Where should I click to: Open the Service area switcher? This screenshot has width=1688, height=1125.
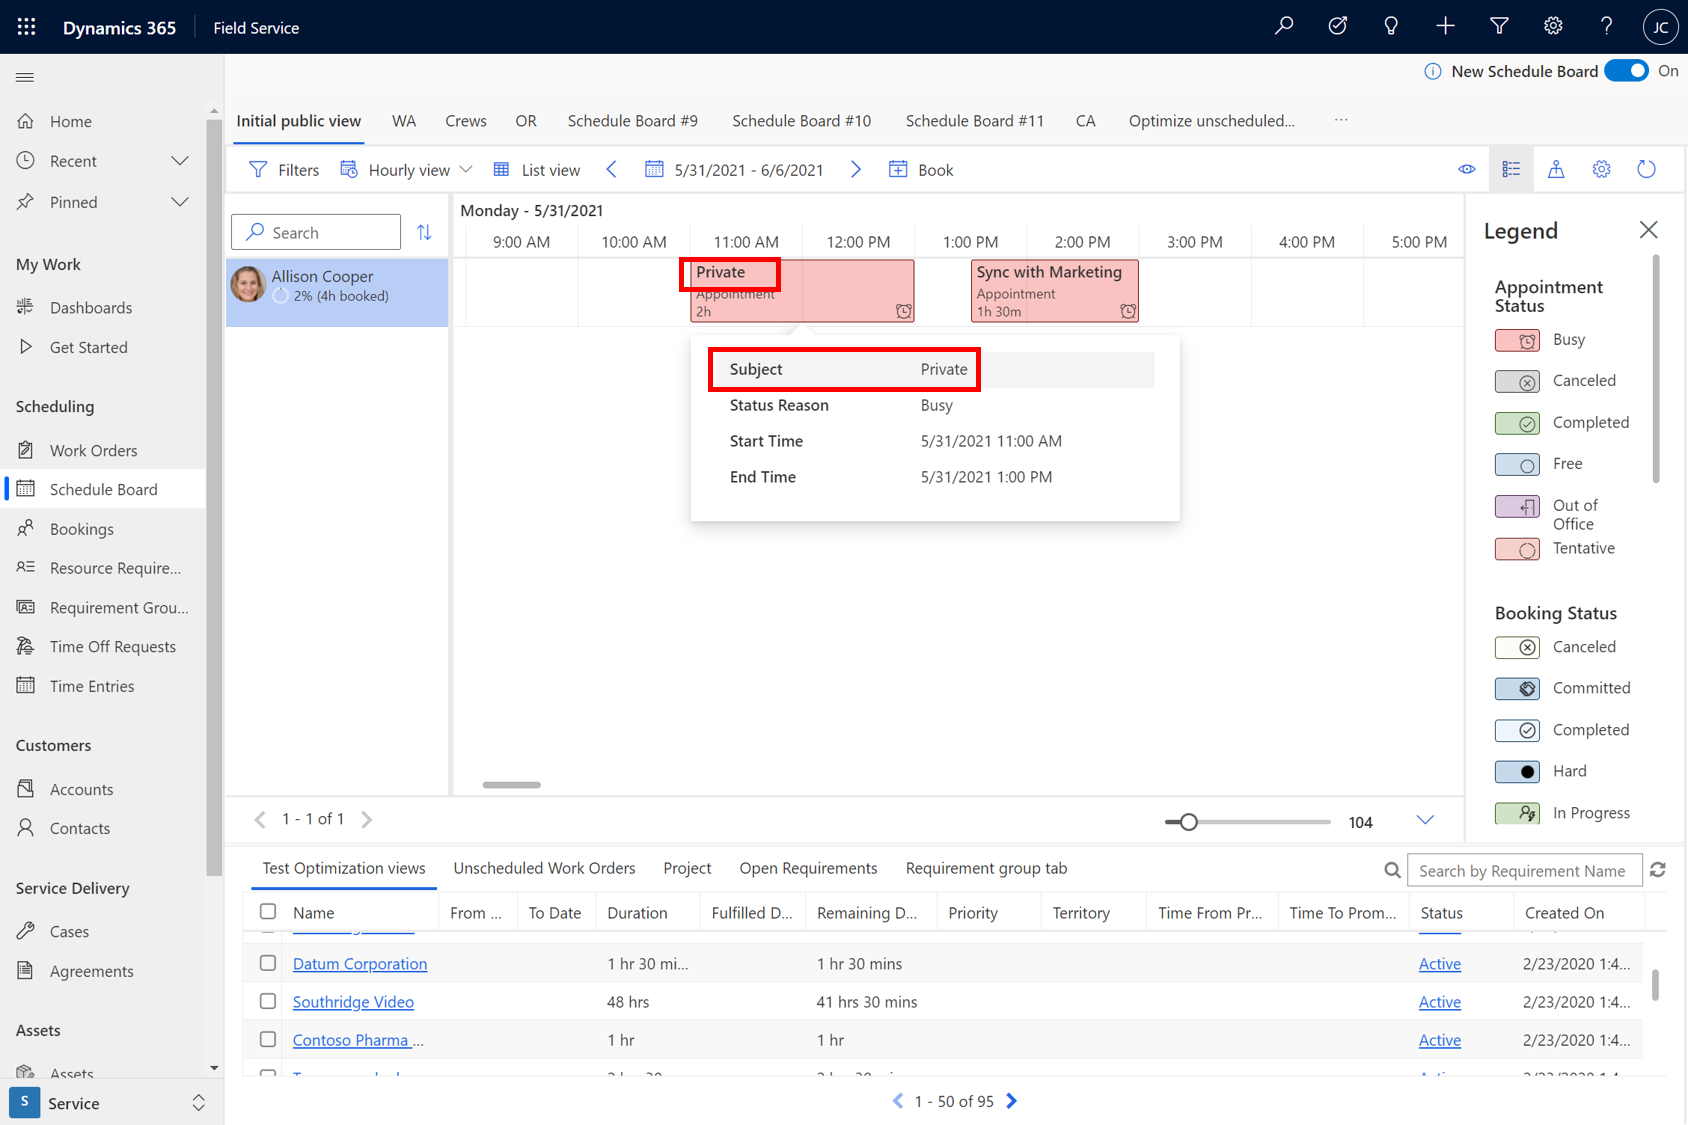tap(112, 1103)
